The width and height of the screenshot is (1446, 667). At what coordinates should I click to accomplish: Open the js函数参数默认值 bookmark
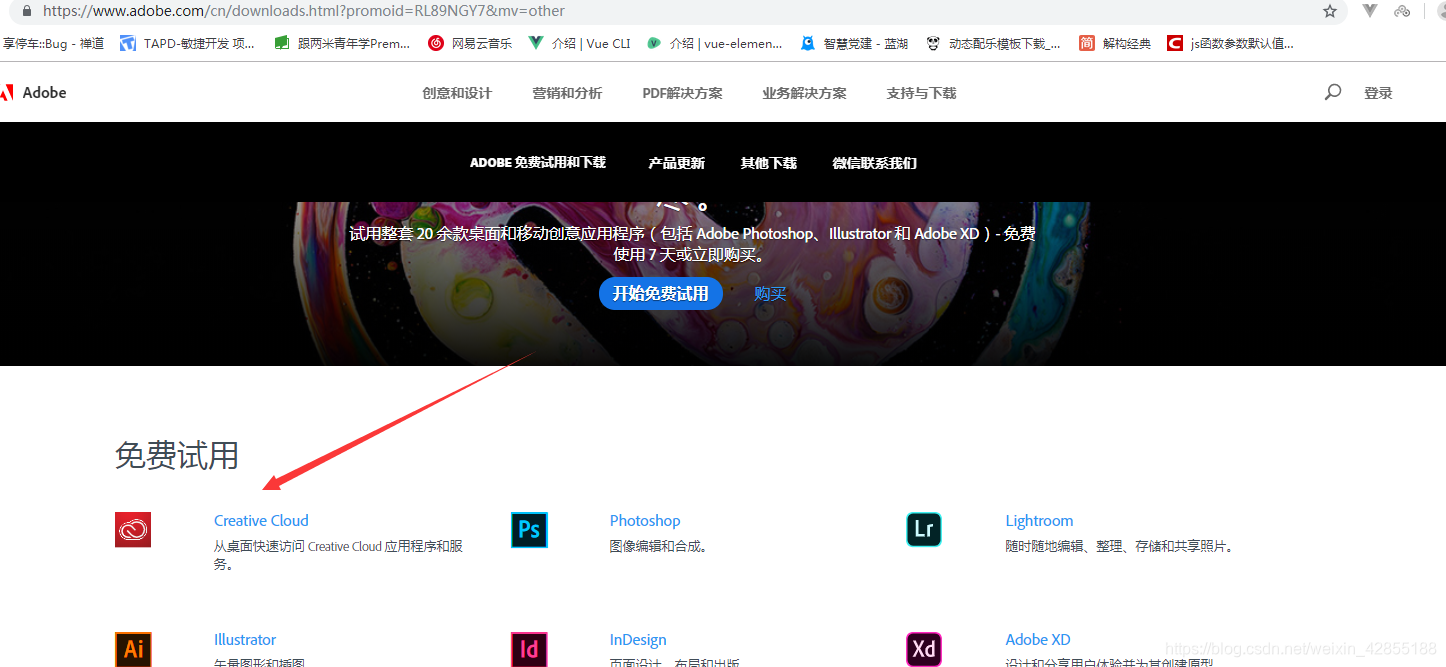(x=1231, y=43)
